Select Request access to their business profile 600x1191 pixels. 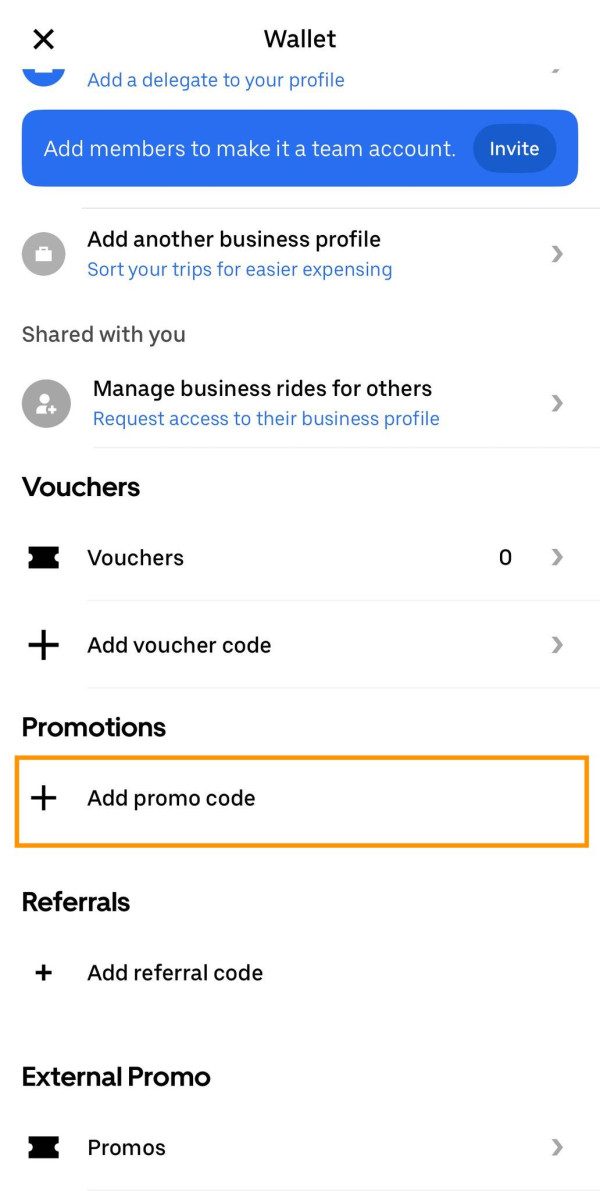coord(264,418)
